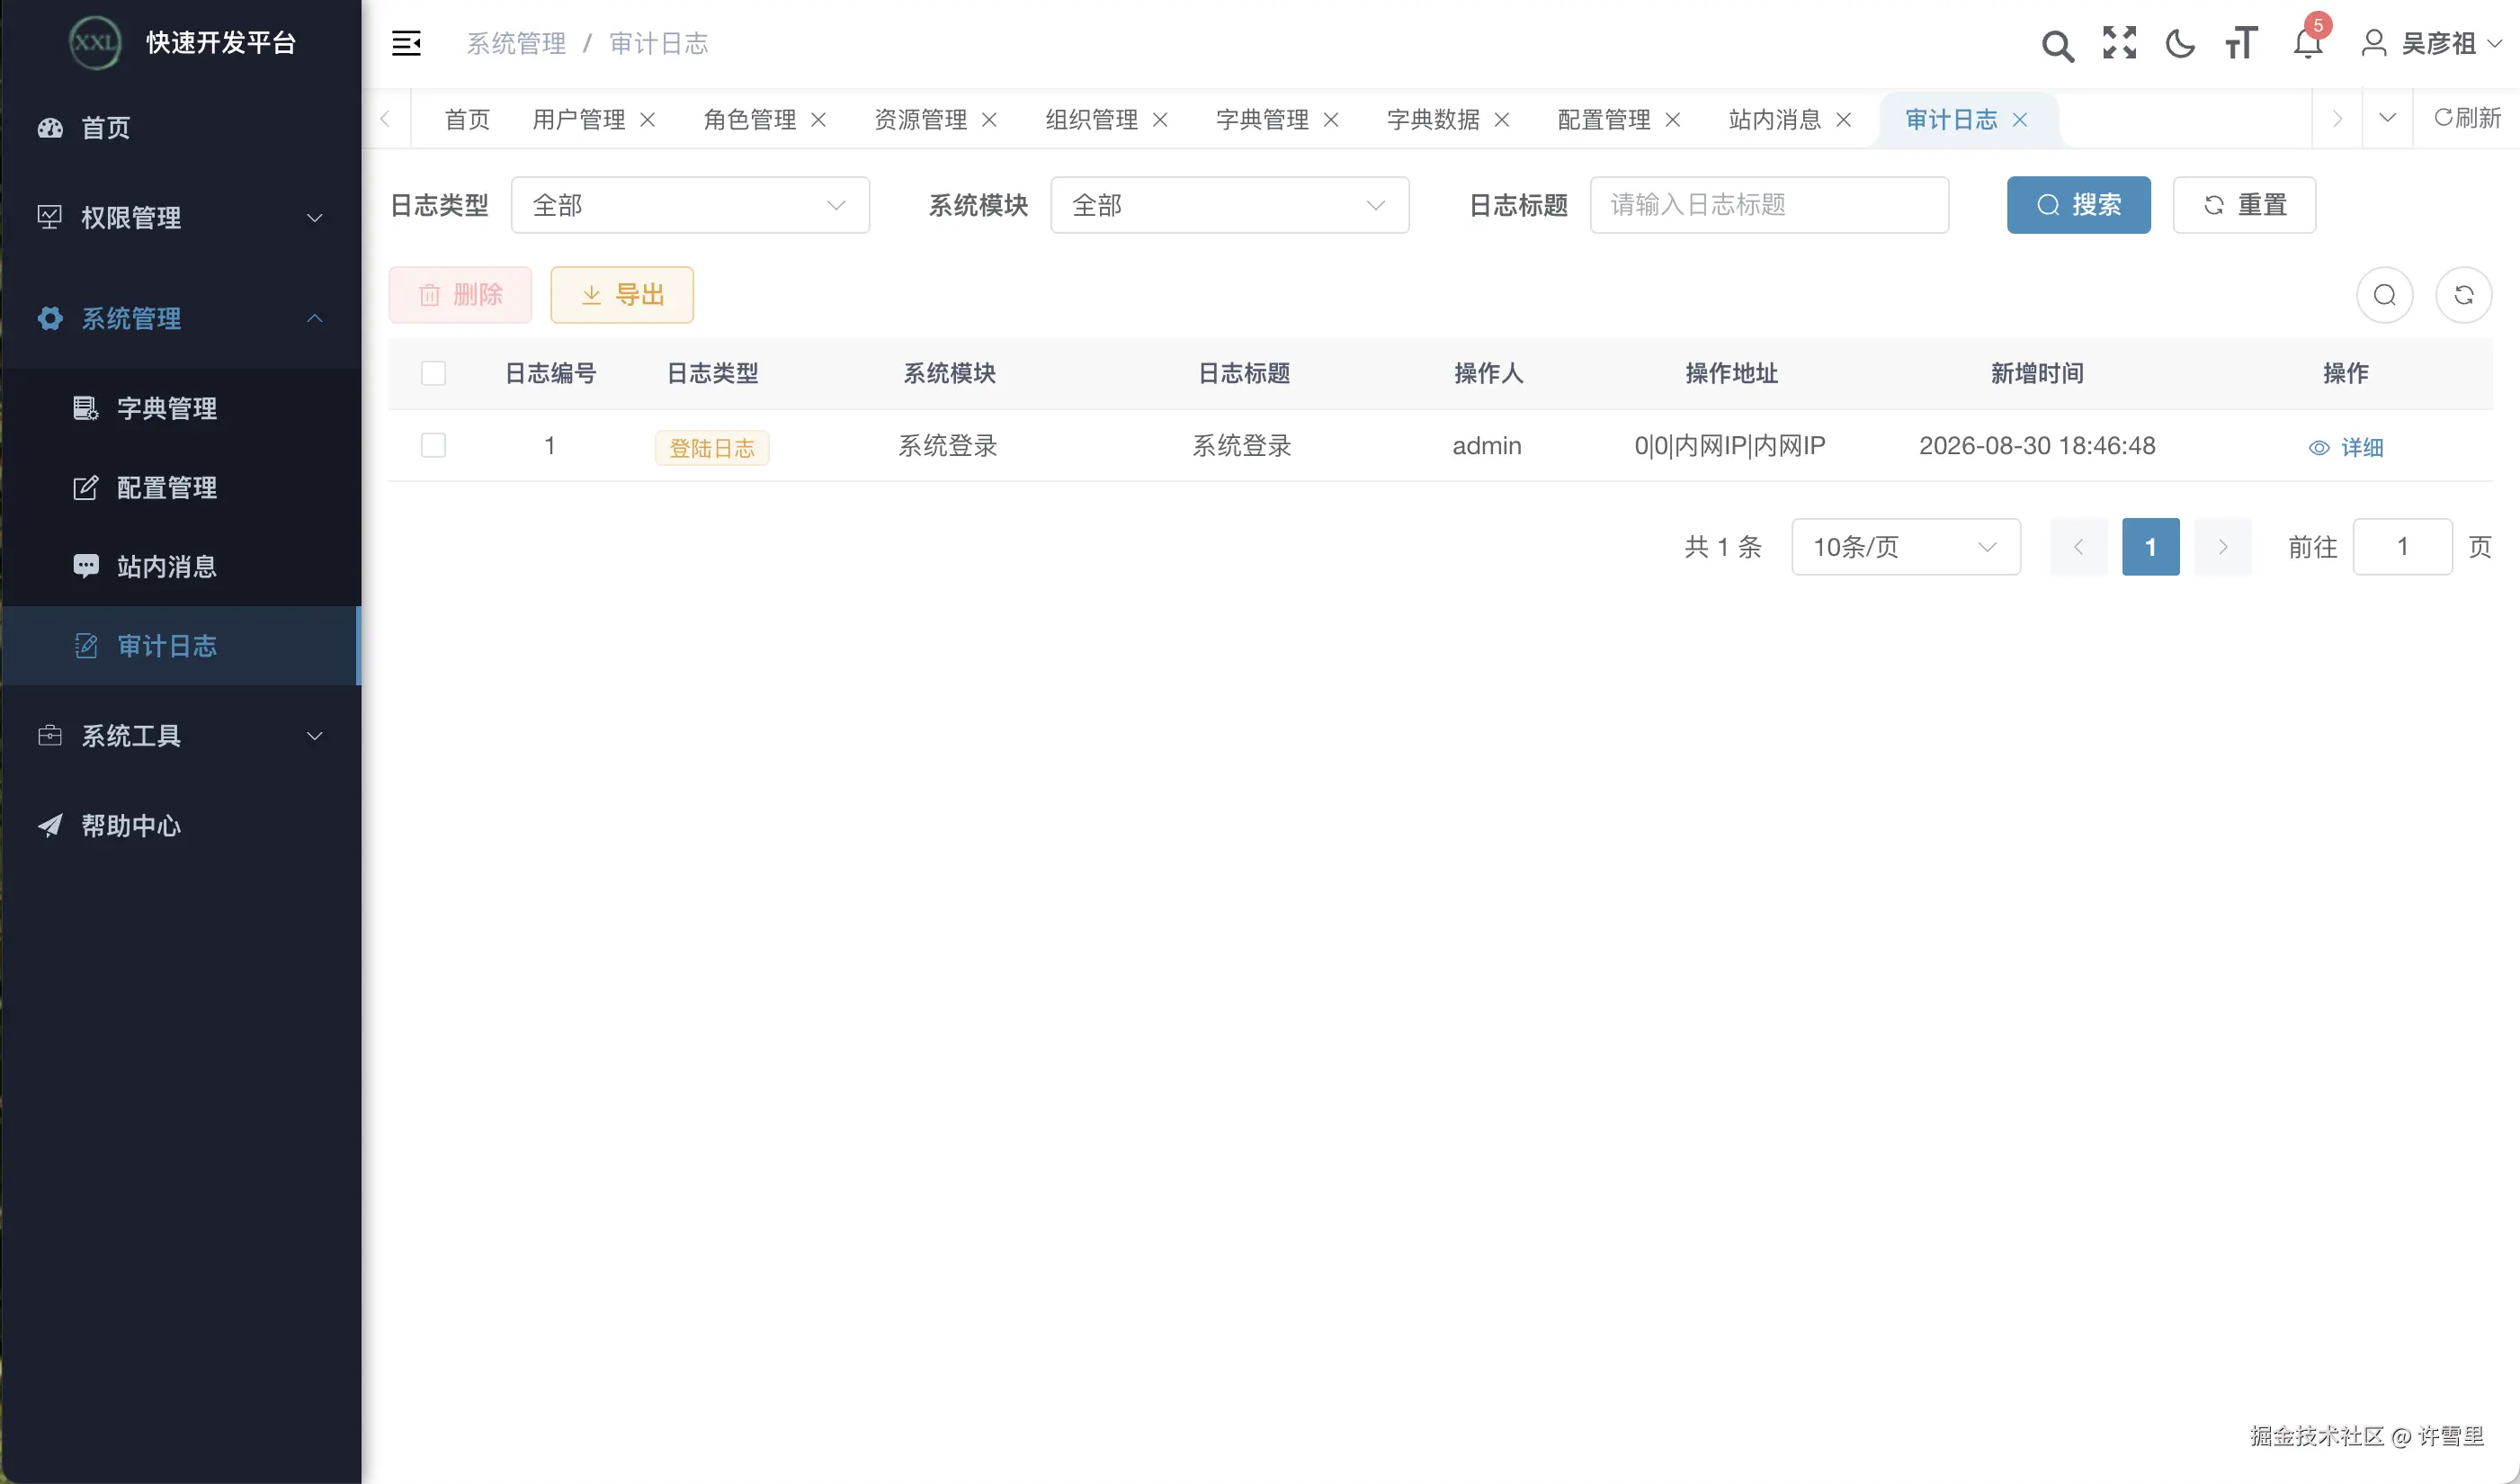Open the 日志类型 dropdown
This screenshot has width=2520, height=1484.
(690, 205)
